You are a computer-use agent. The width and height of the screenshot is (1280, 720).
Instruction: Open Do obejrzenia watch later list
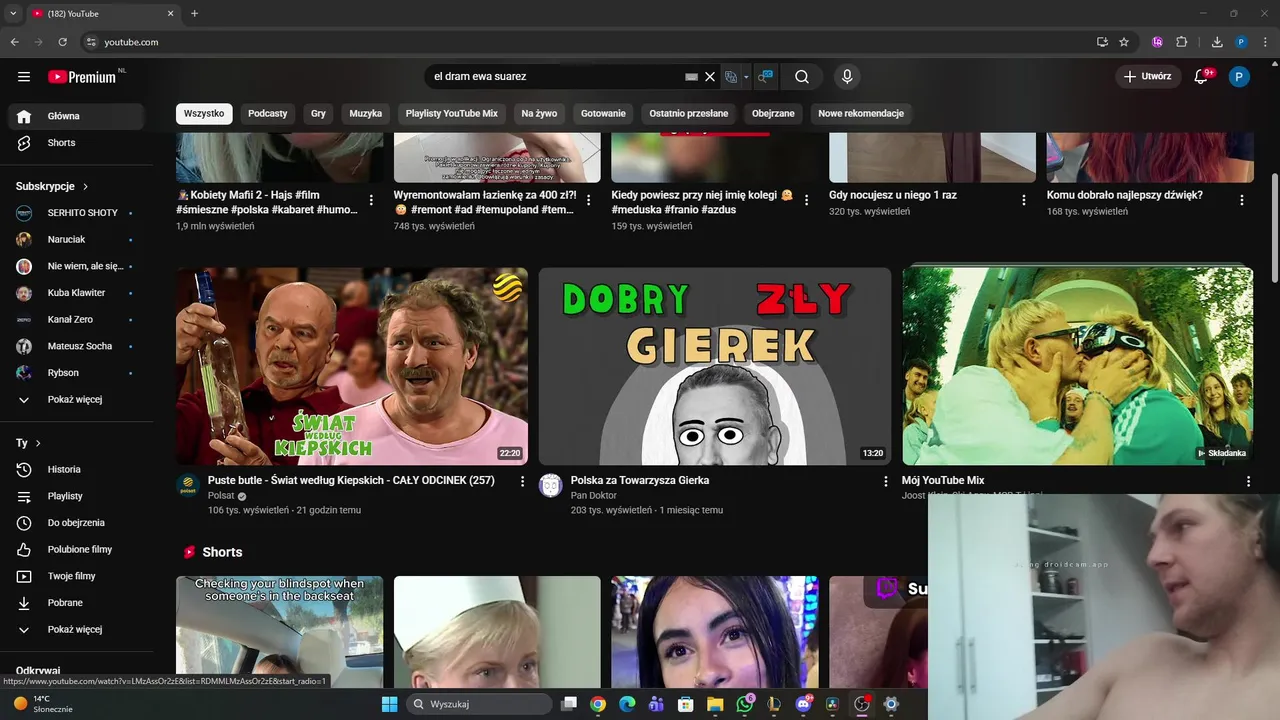(76, 522)
